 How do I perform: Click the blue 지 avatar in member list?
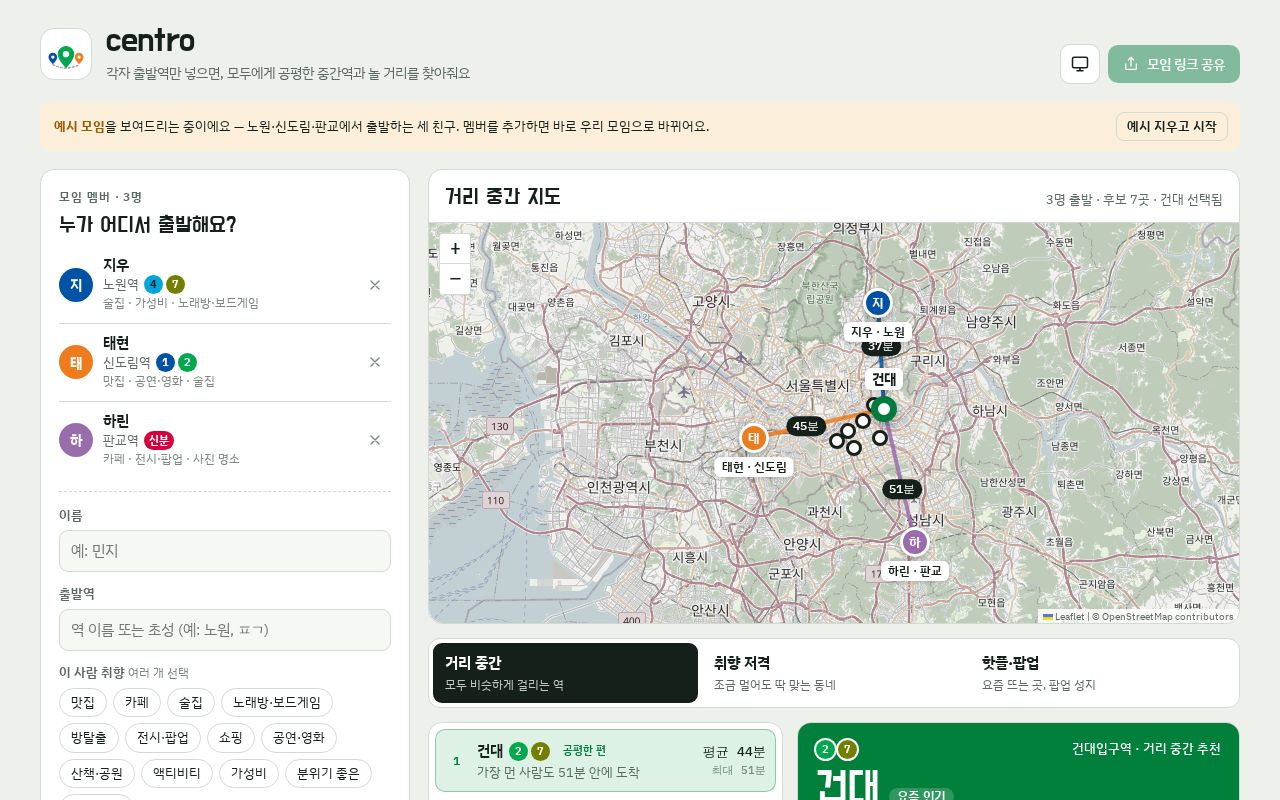click(76, 285)
